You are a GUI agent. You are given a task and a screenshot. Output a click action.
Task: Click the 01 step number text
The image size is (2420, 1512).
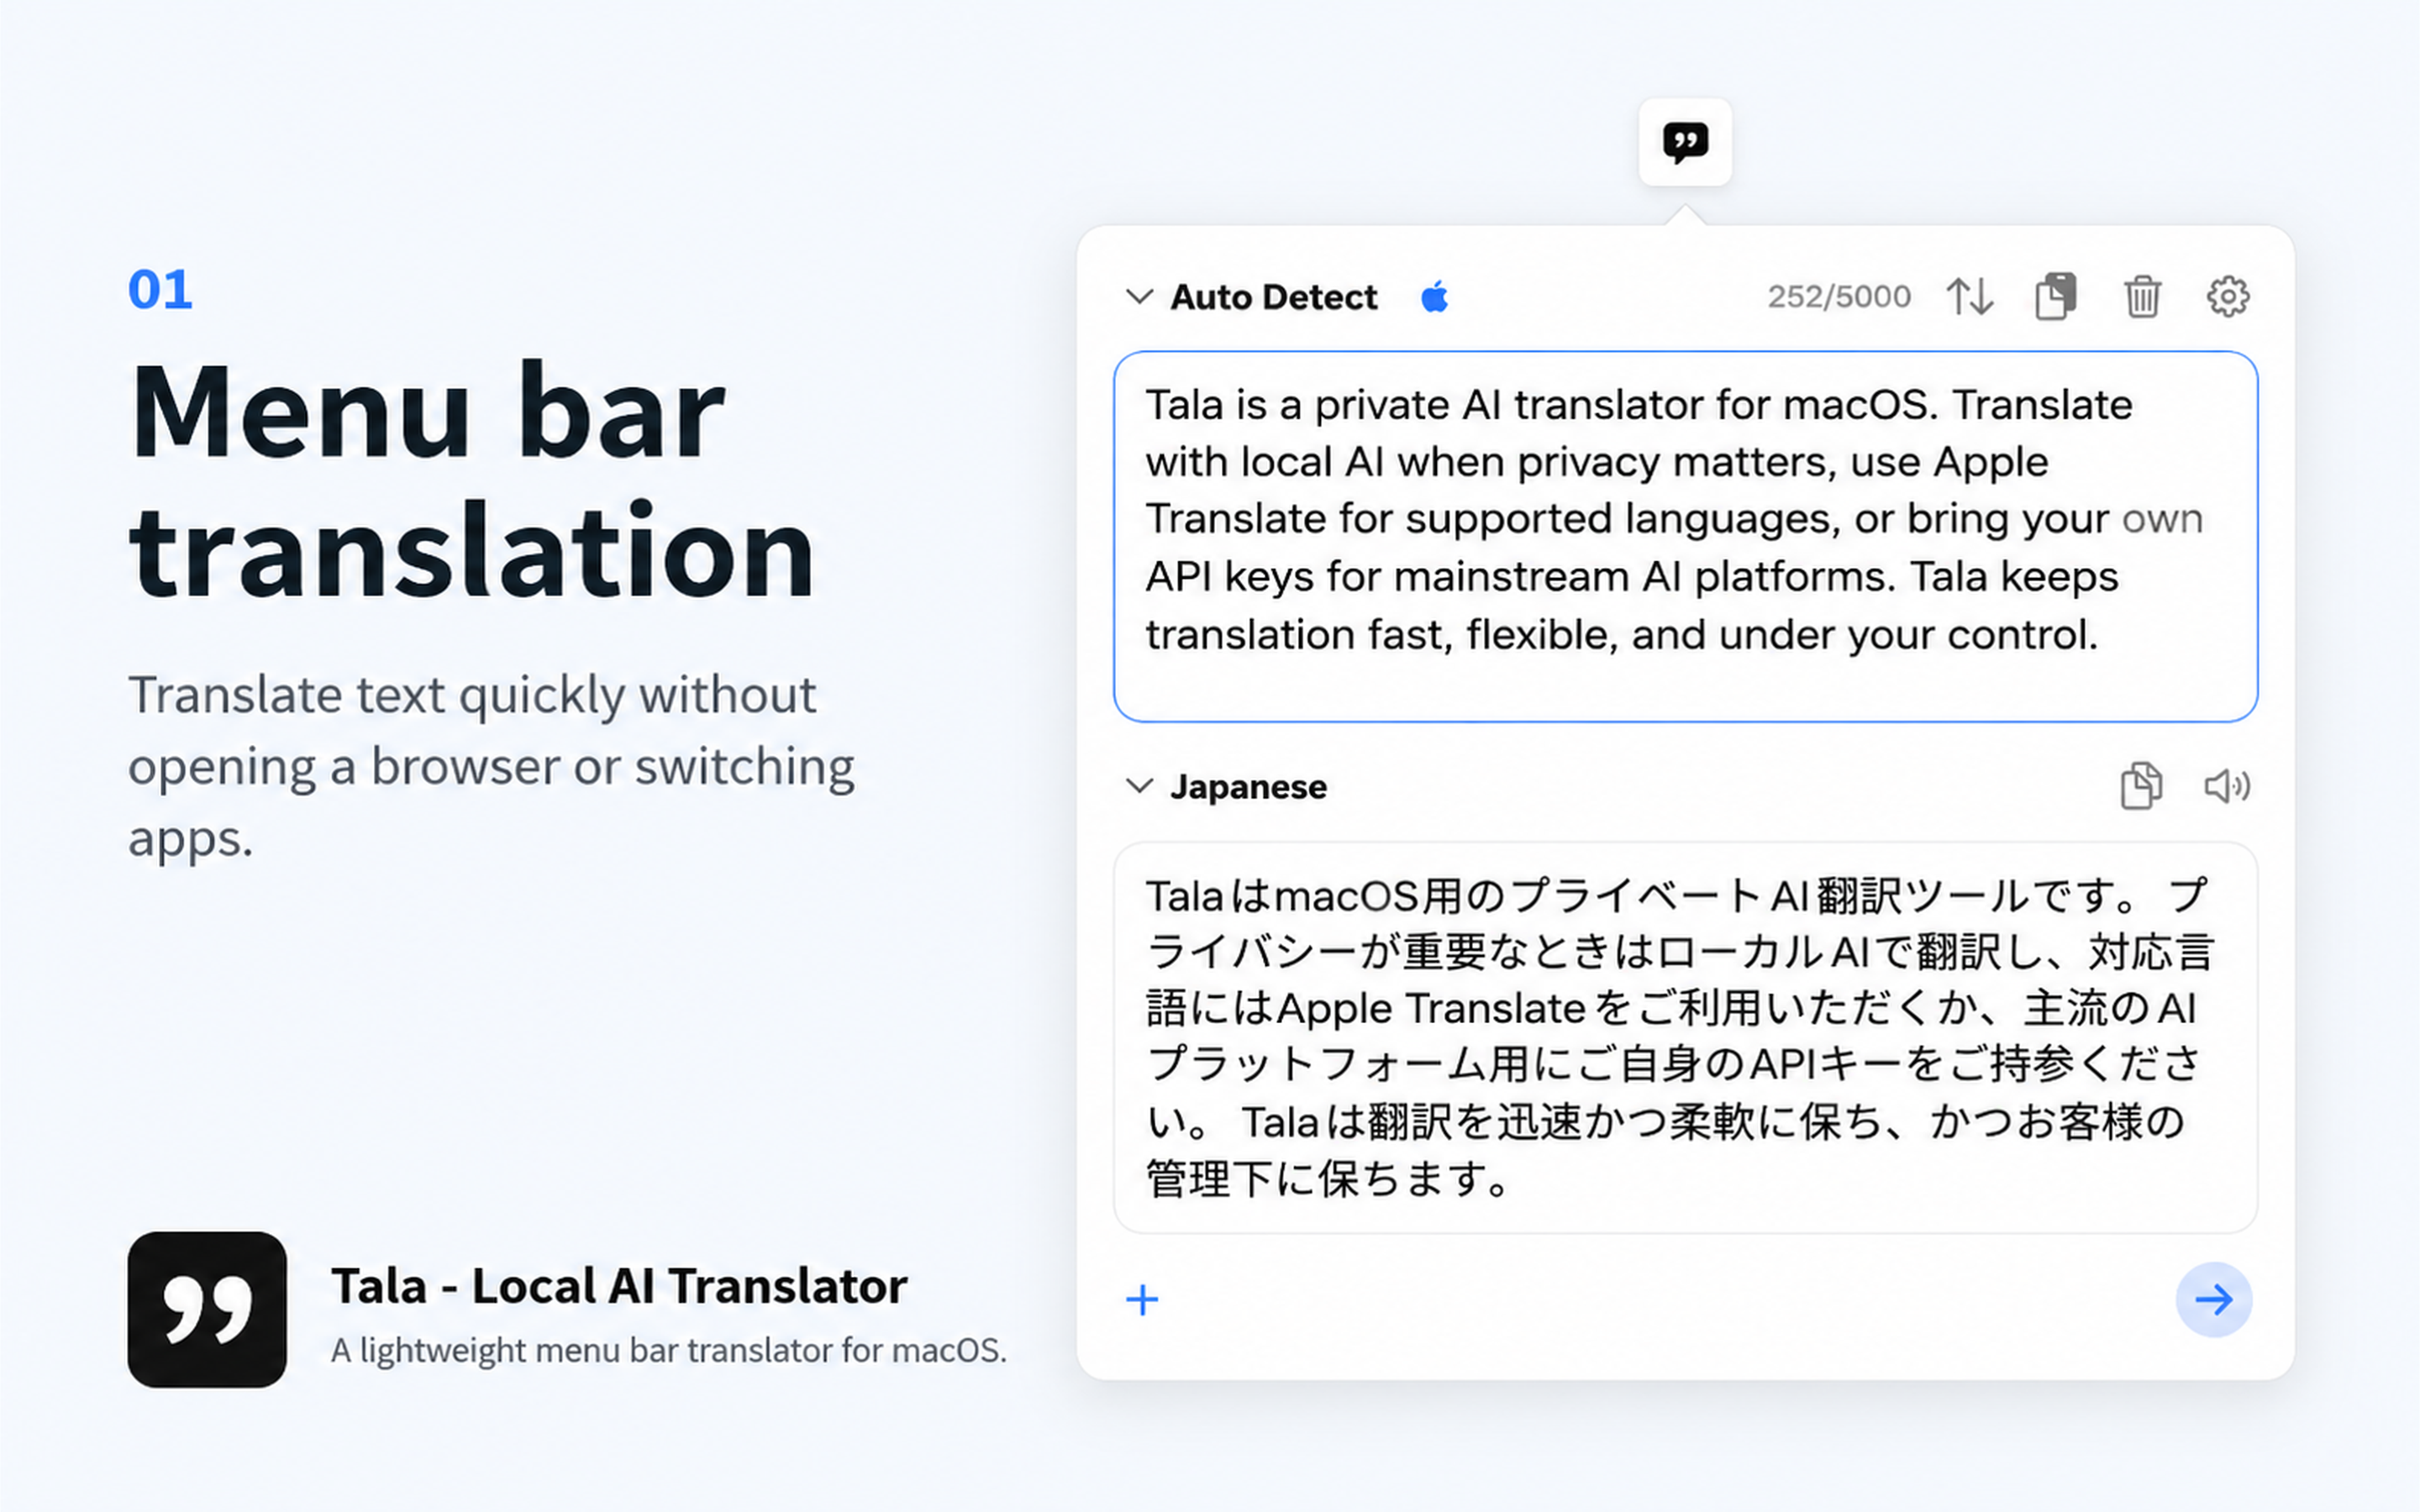coord(160,290)
